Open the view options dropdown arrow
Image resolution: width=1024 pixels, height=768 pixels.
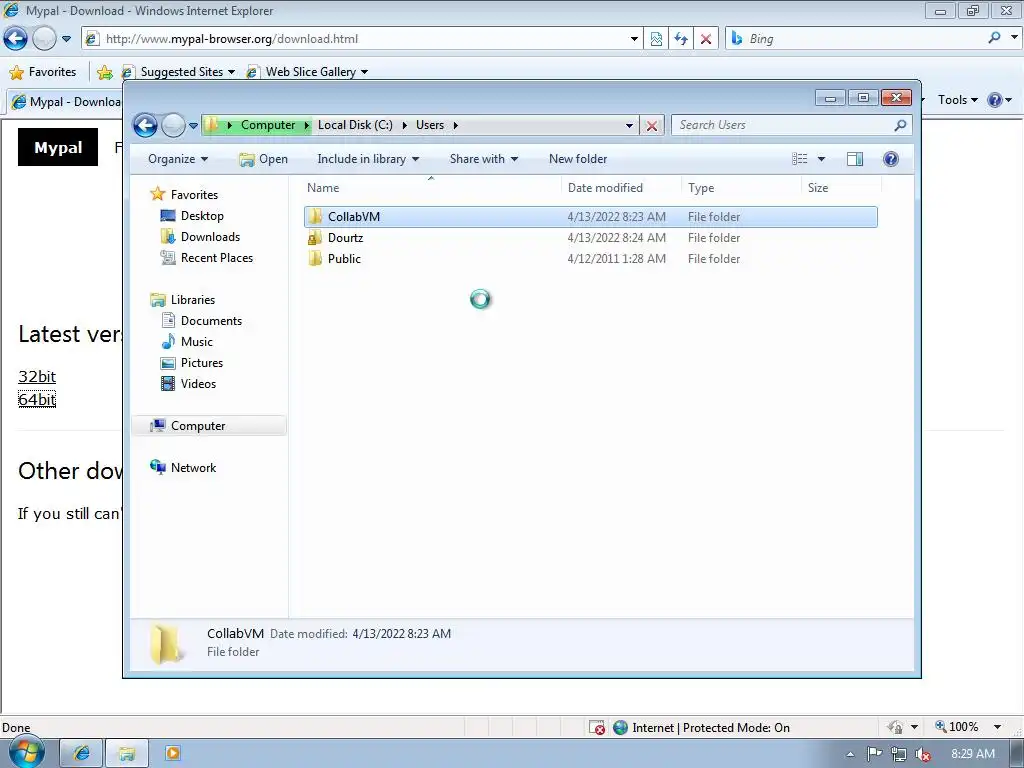pyautogui.click(x=822, y=159)
